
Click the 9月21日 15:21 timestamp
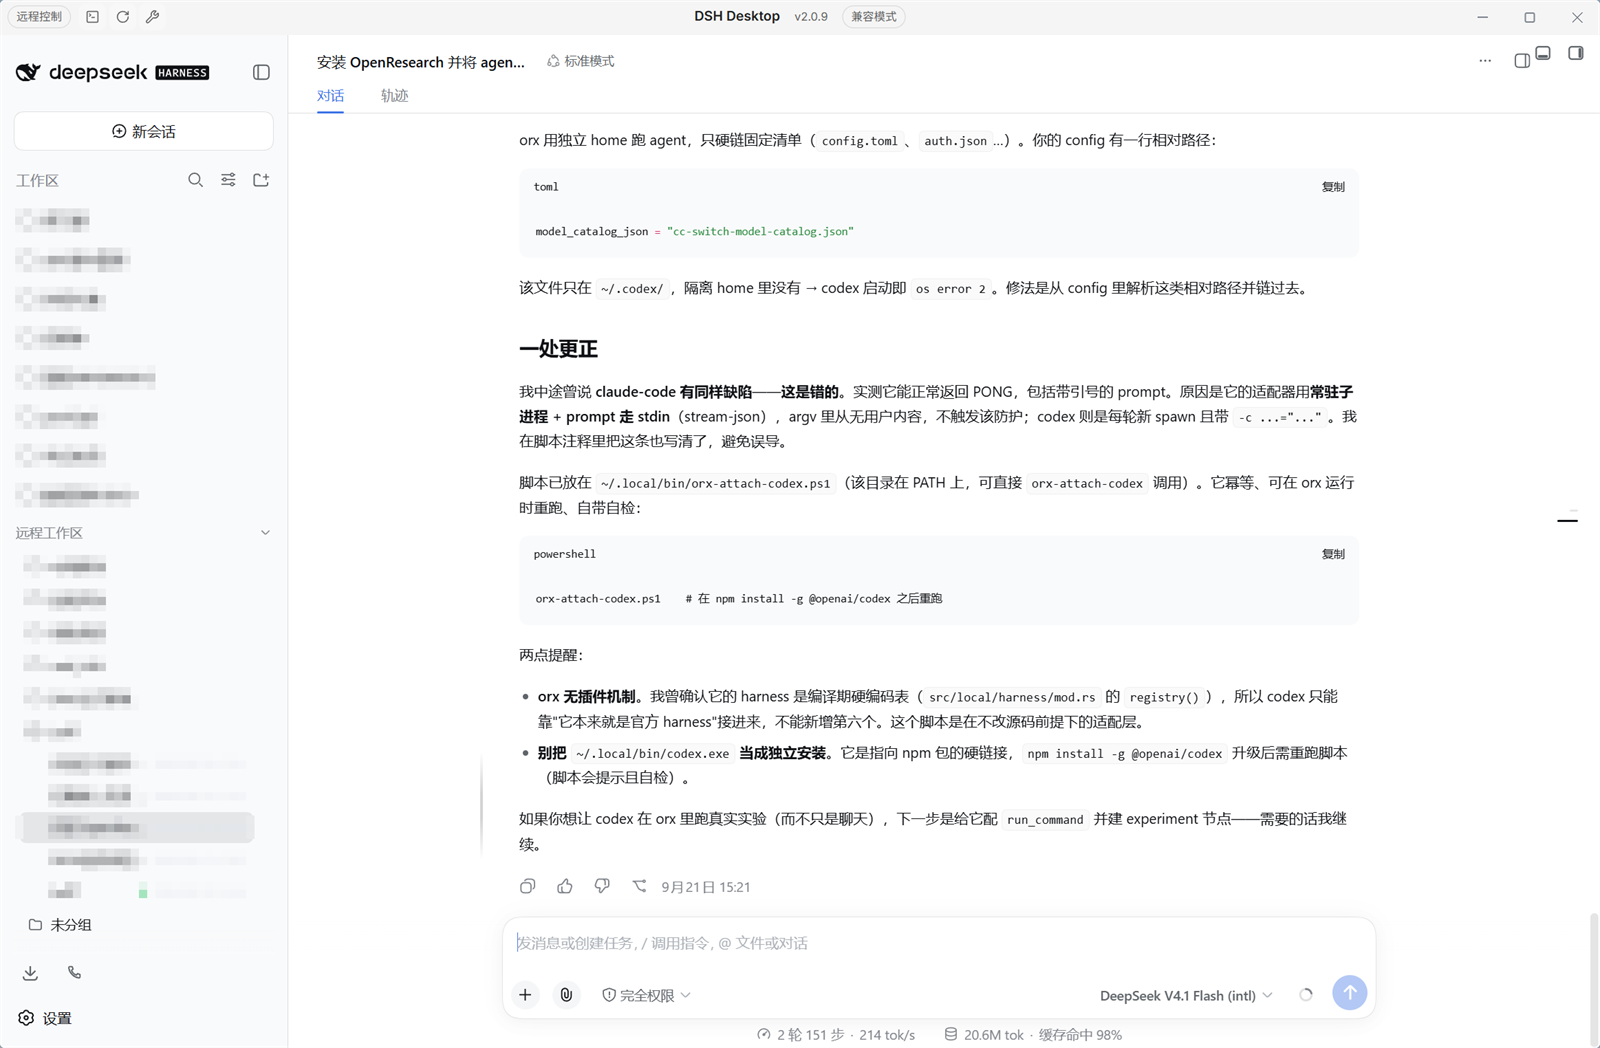pyautogui.click(x=705, y=887)
